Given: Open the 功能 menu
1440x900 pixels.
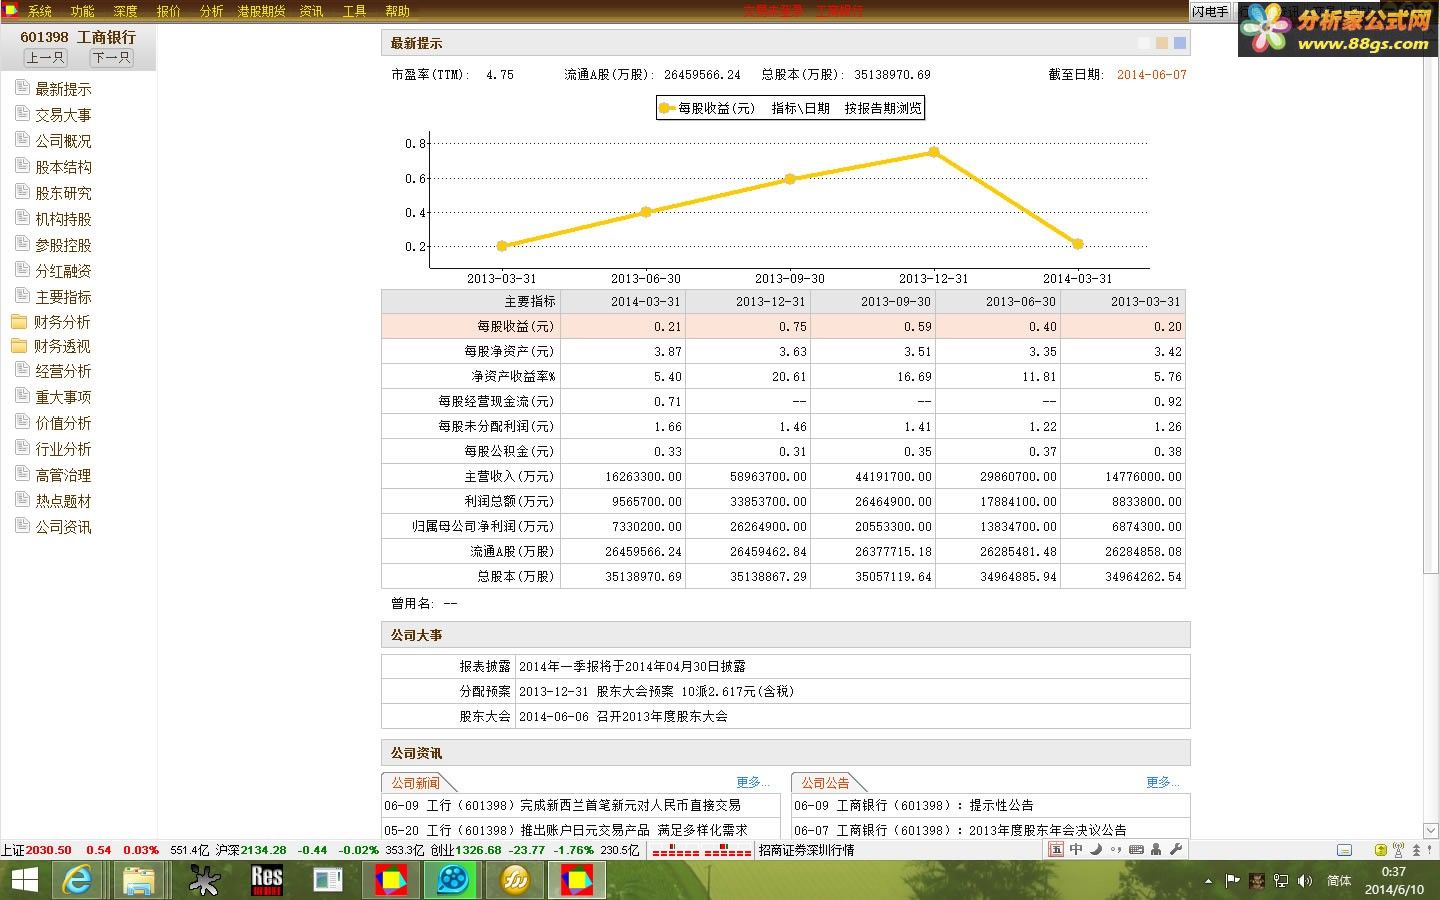Looking at the screenshot, I should pos(82,11).
